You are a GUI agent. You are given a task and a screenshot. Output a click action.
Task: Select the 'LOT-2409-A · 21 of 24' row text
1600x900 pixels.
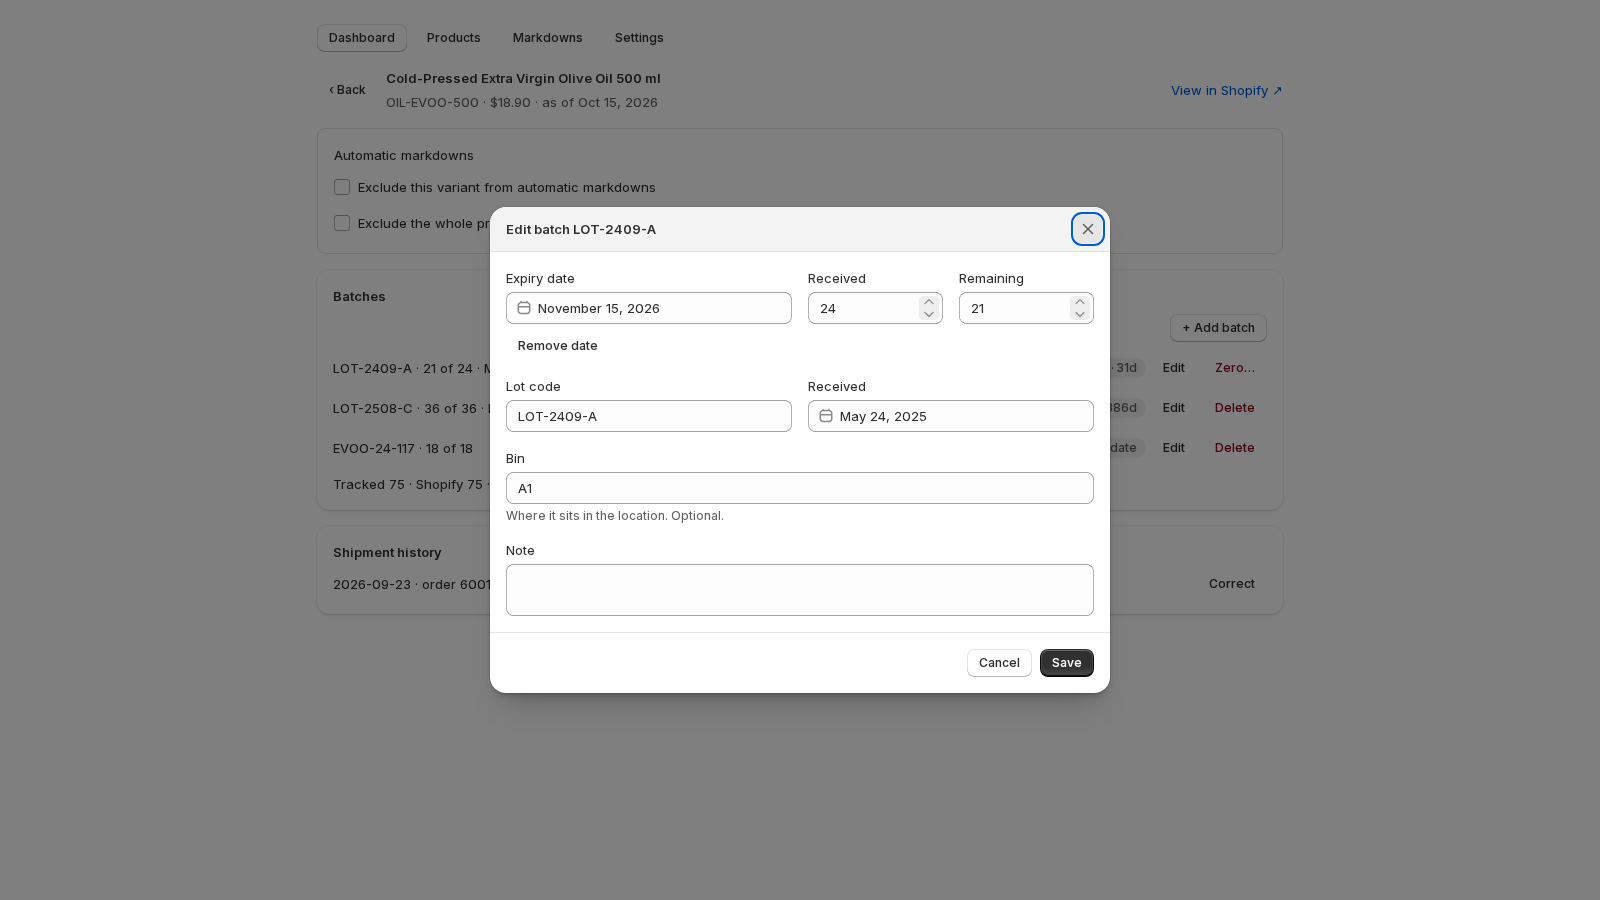[x=403, y=369]
